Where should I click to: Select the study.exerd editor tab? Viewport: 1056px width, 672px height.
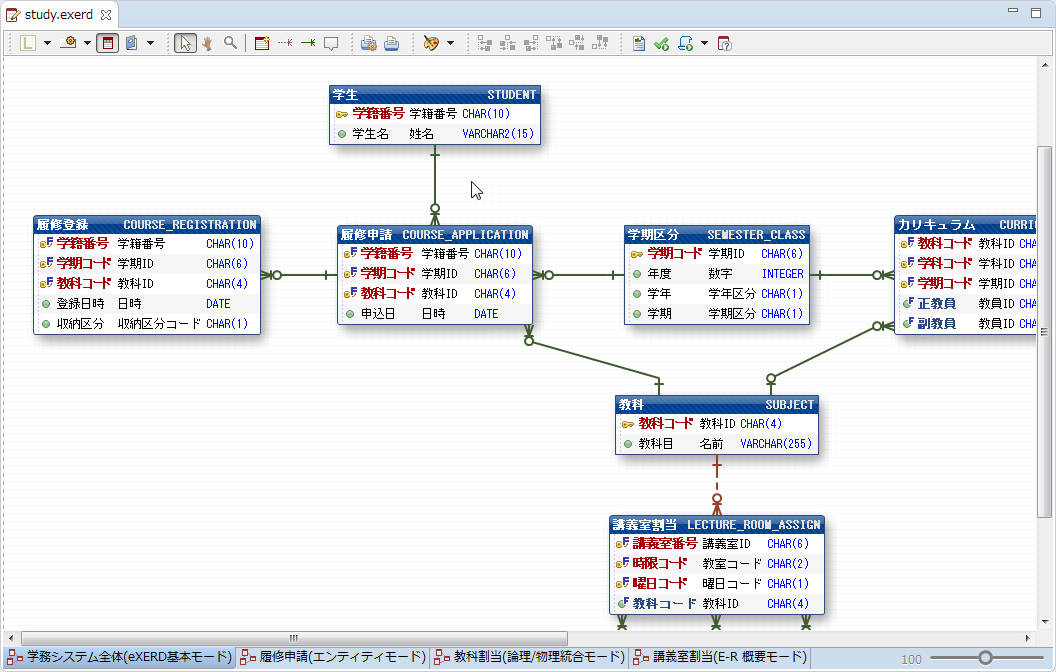(x=59, y=14)
